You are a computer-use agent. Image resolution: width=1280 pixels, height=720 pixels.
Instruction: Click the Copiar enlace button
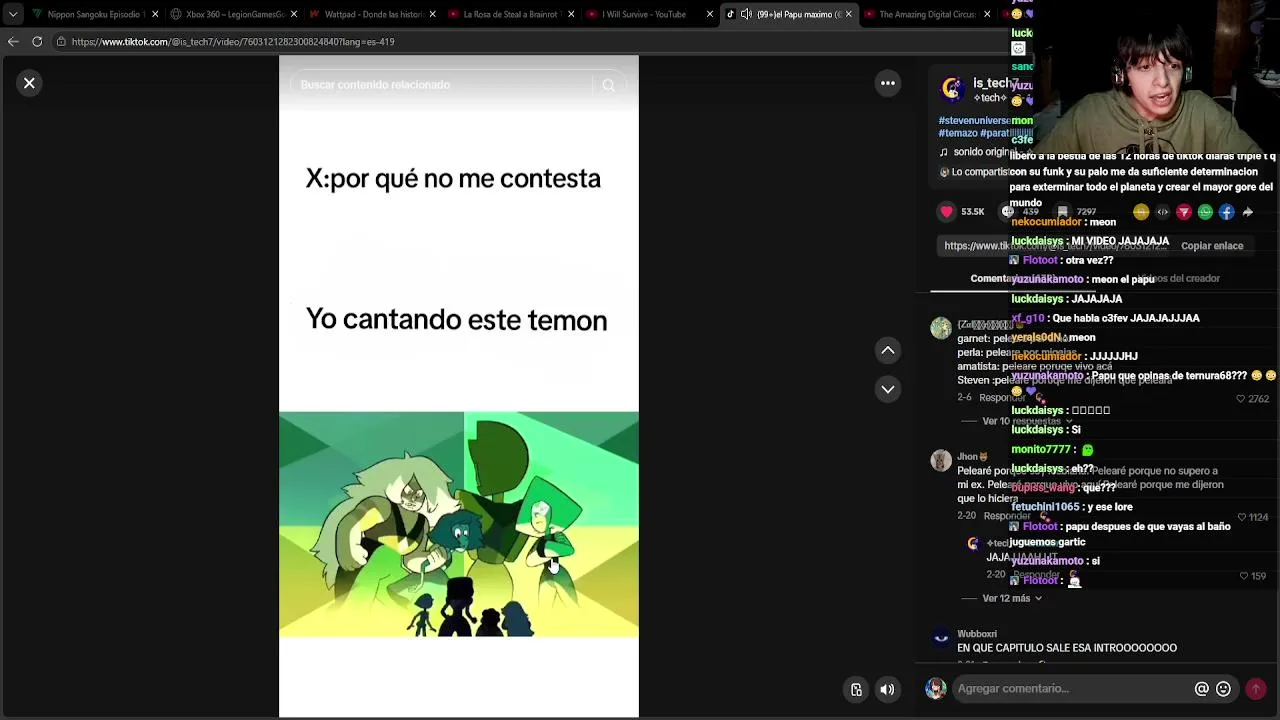pos(1211,246)
